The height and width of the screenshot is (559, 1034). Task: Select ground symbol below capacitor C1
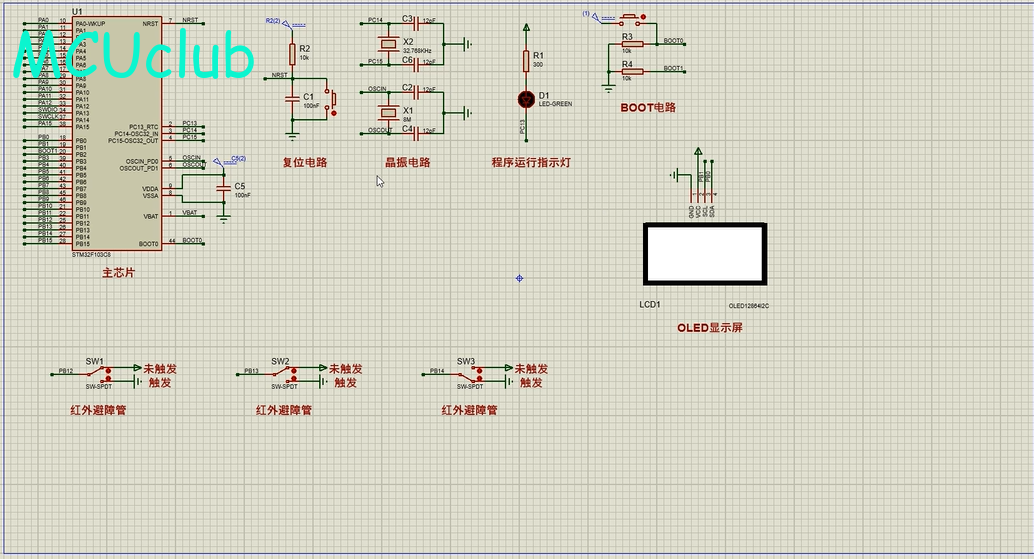pos(292,135)
